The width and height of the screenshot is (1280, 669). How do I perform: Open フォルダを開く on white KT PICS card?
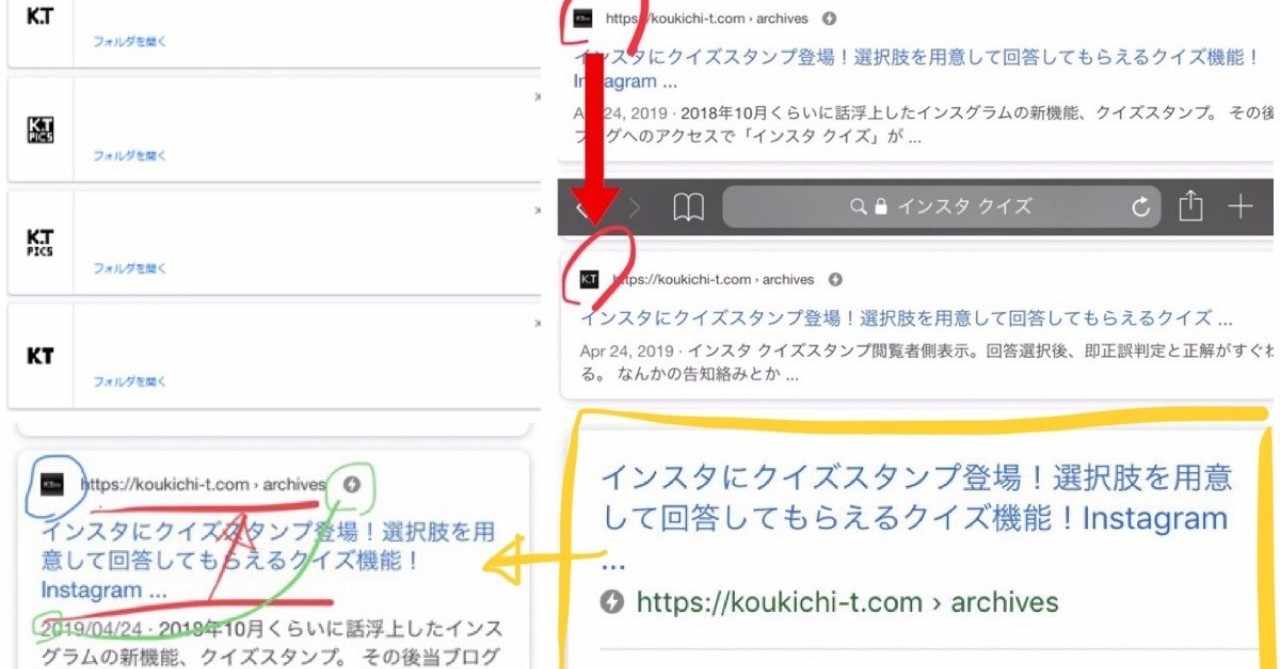[130, 269]
